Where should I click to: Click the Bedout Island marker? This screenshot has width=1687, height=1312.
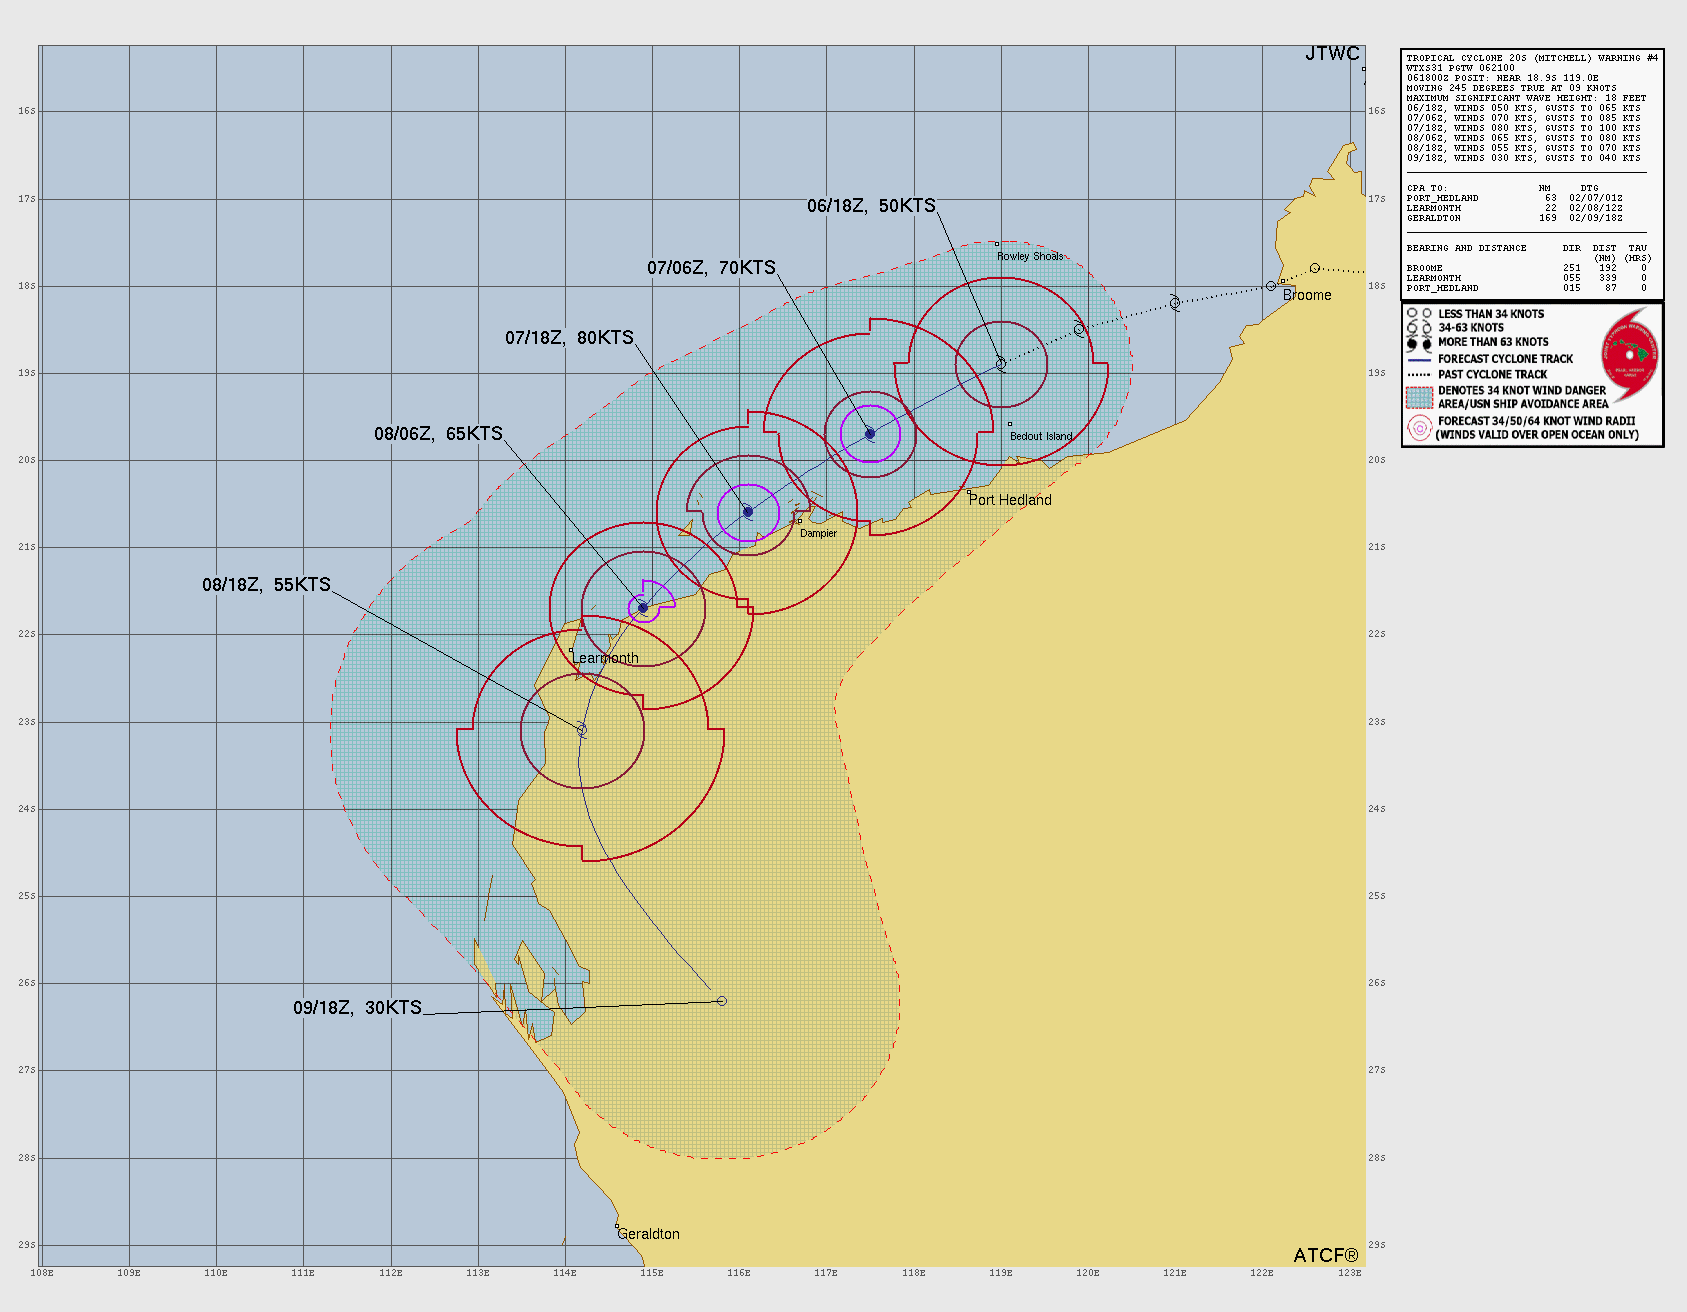pos(1010,424)
